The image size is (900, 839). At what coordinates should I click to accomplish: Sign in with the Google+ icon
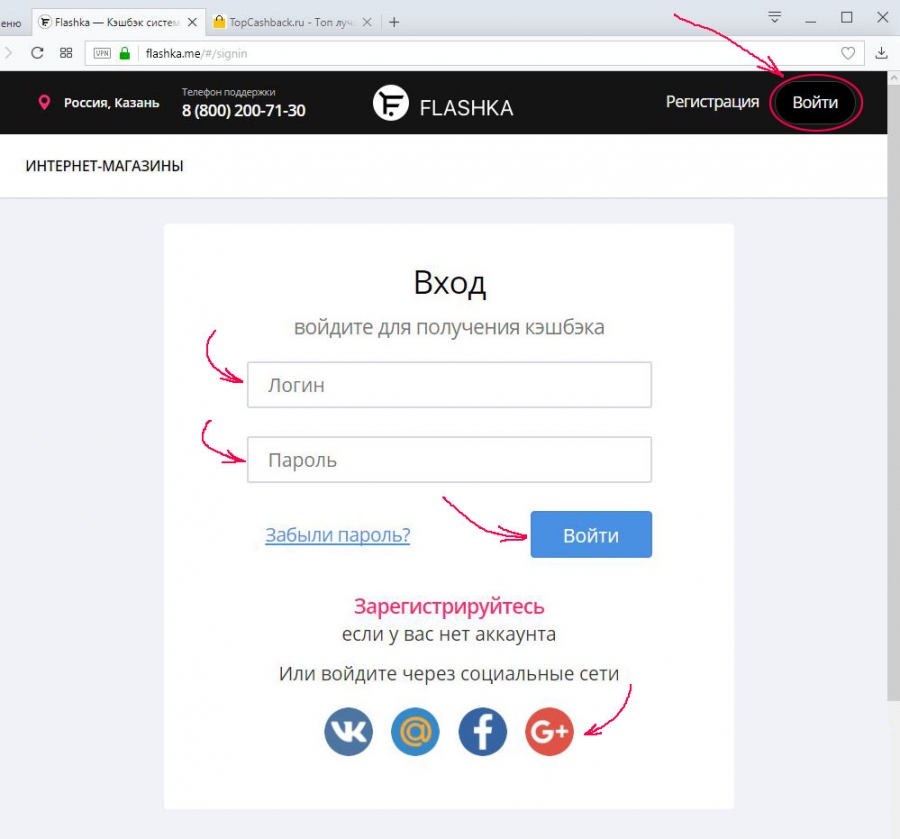(549, 731)
